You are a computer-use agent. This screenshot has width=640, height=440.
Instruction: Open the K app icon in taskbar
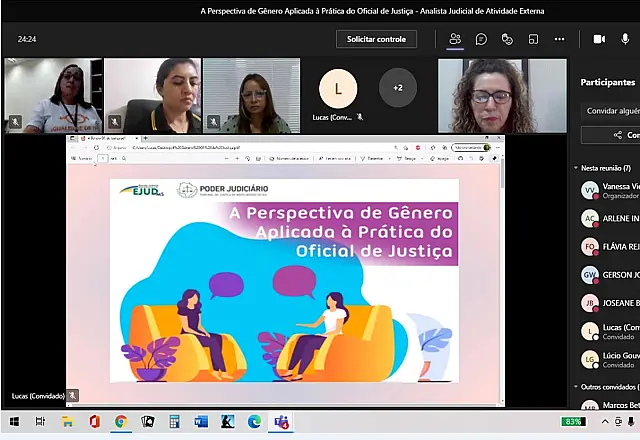coord(227,422)
